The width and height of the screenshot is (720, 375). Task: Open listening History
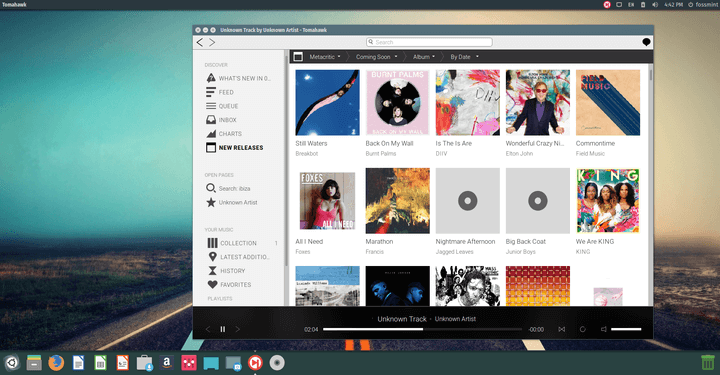click(x=226, y=270)
